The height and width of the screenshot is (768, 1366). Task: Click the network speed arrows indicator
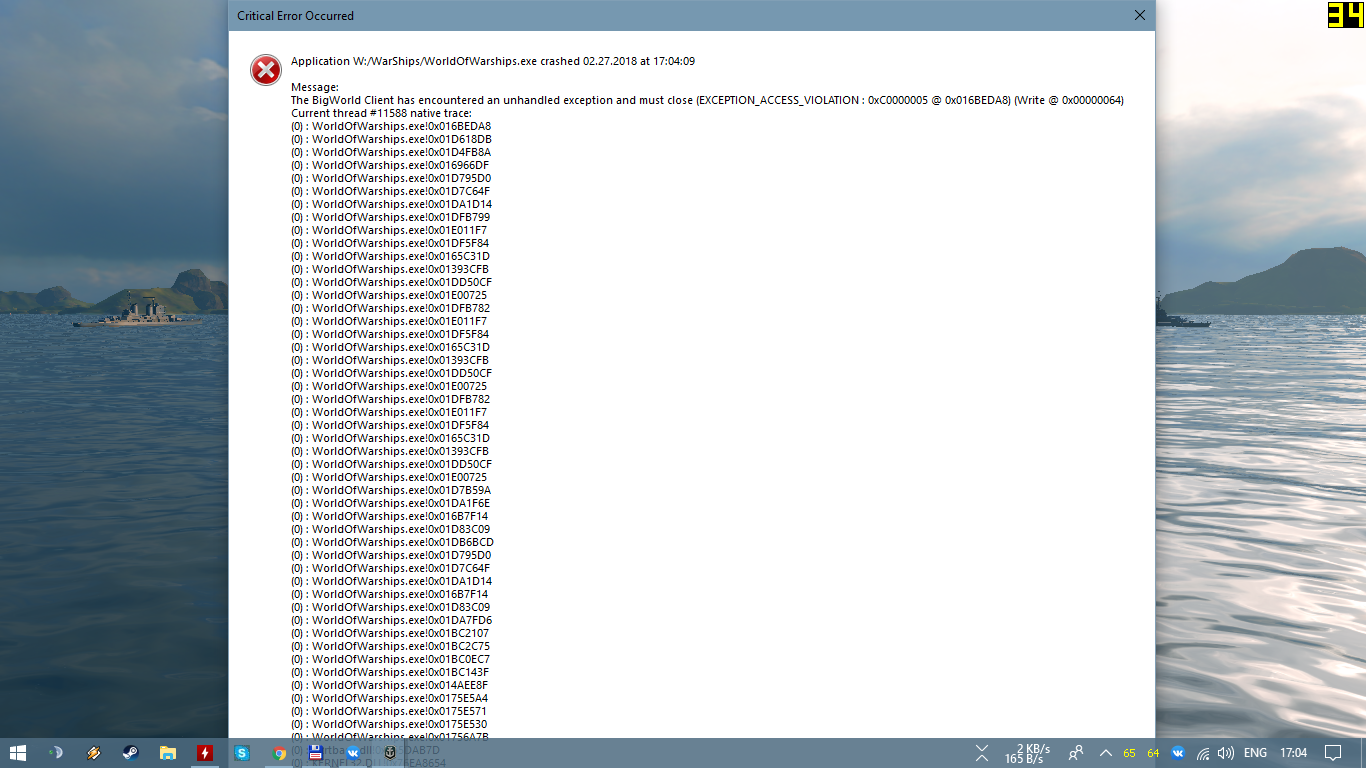coord(983,753)
